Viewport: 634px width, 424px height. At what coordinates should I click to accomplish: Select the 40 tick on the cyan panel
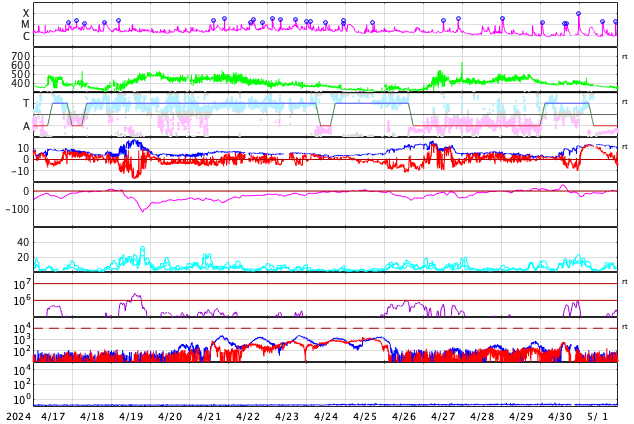pos(23,242)
